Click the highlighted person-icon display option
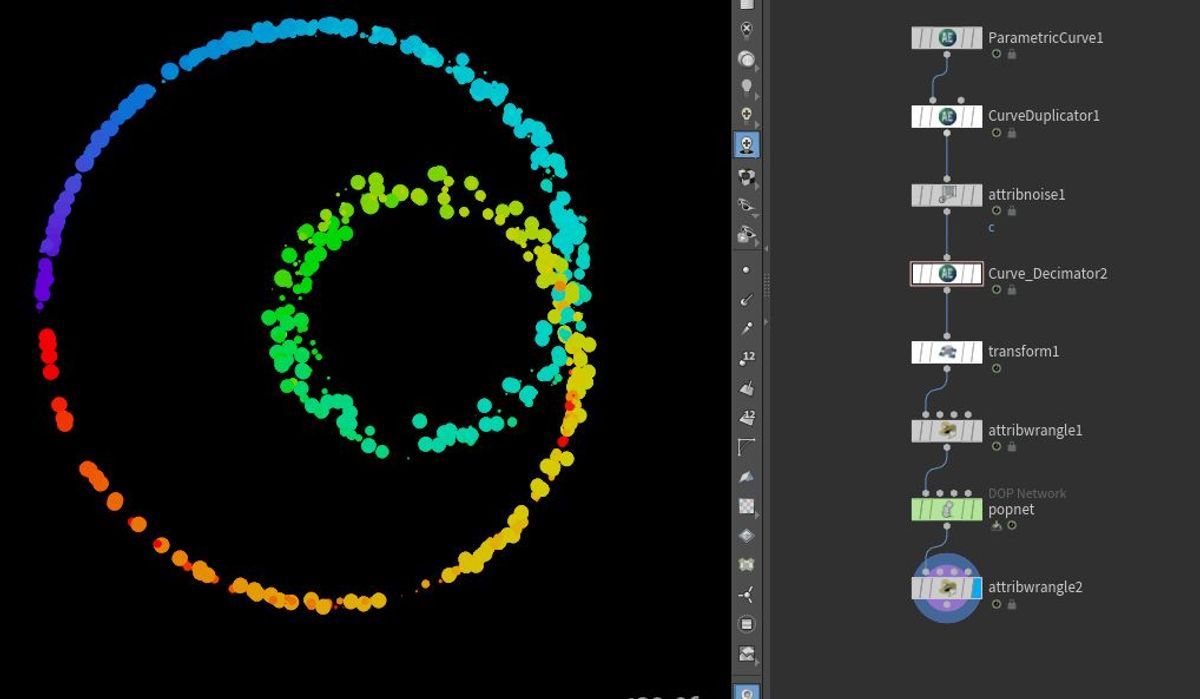 [x=746, y=145]
